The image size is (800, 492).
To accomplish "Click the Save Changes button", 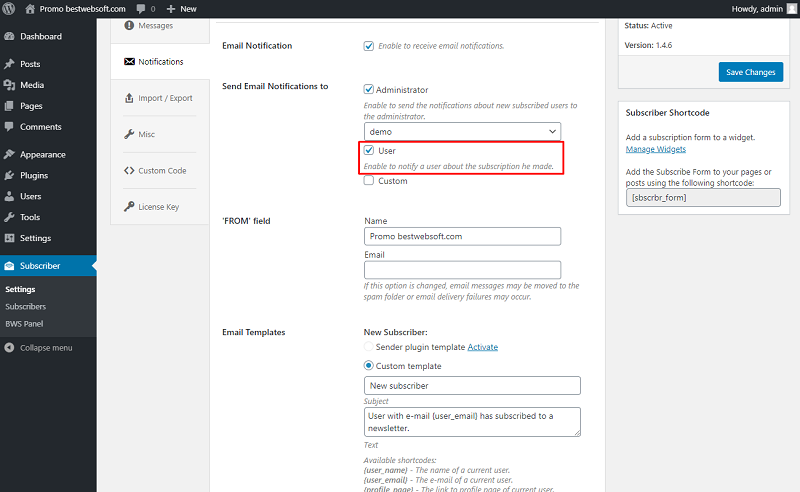I will (751, 72).
